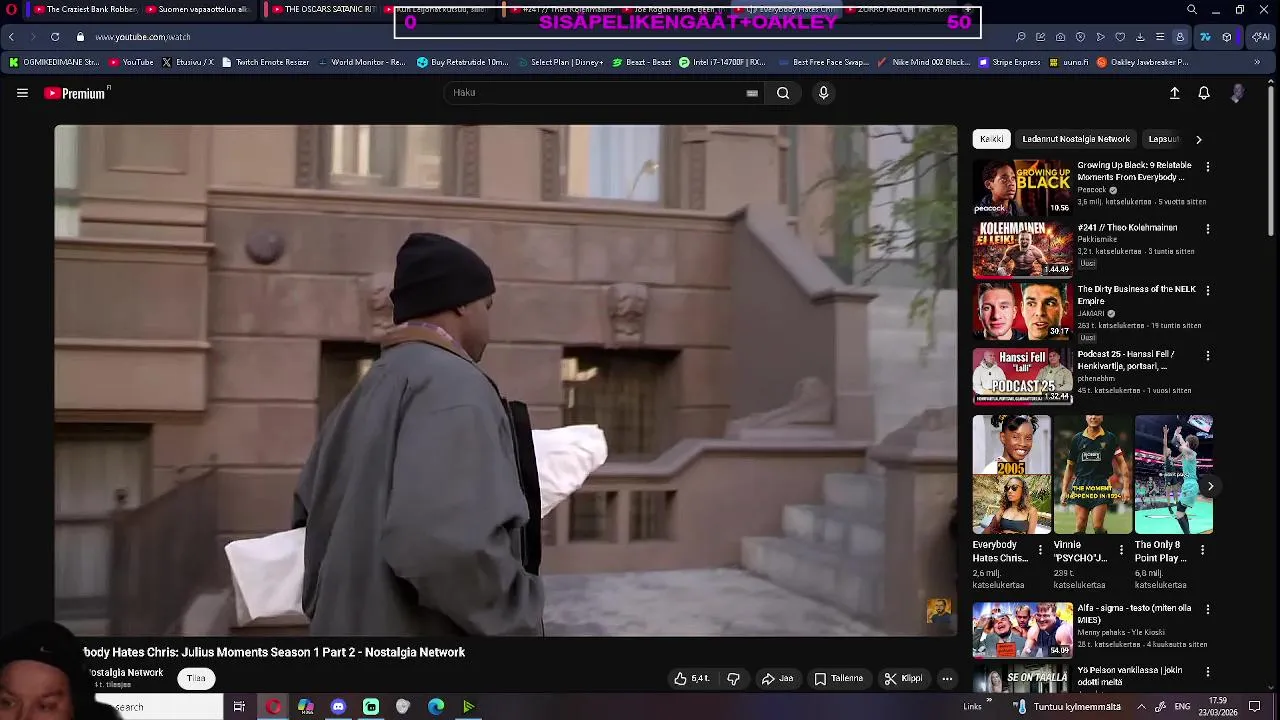
Task: Save video using Tallenna button
Action: pyautogui.click(x=838, y=679)
